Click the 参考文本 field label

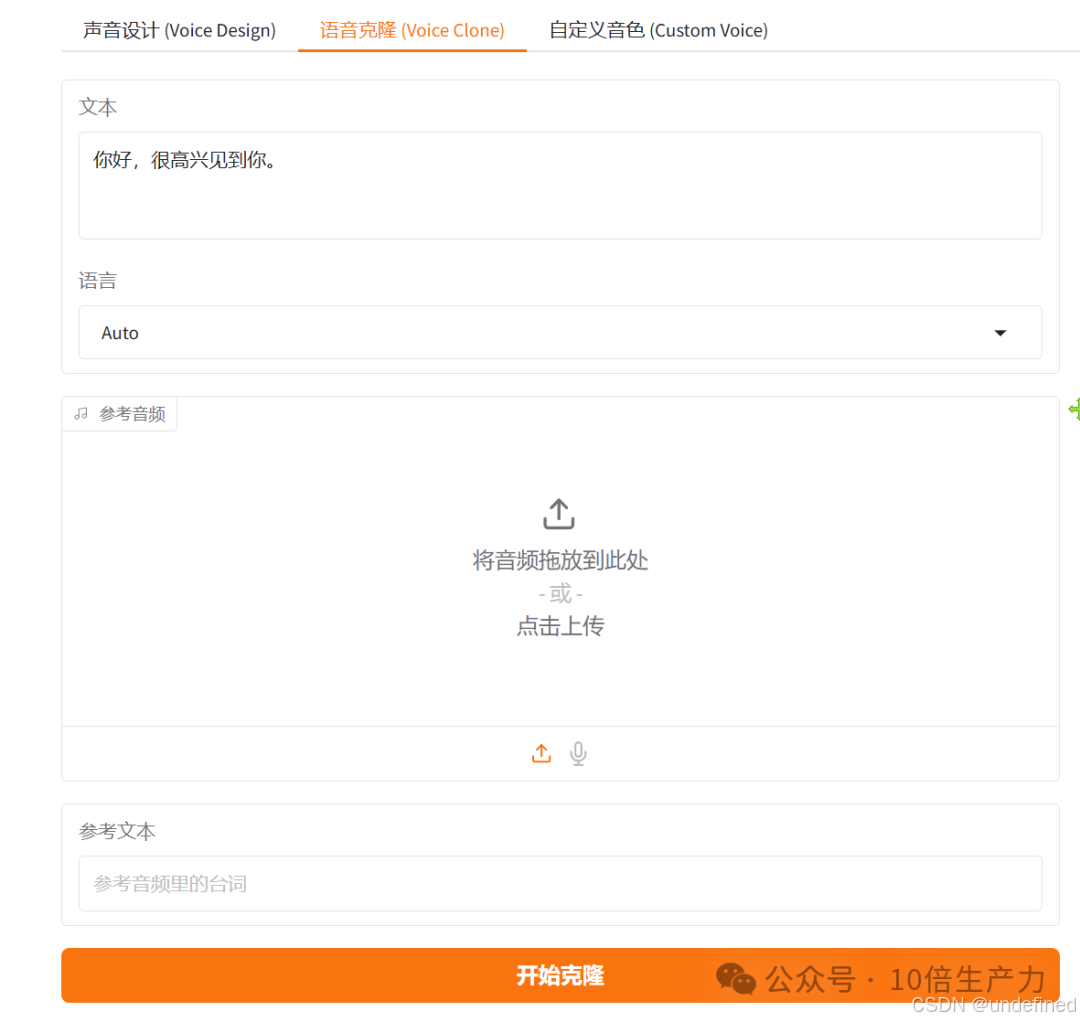pos(117,831)
